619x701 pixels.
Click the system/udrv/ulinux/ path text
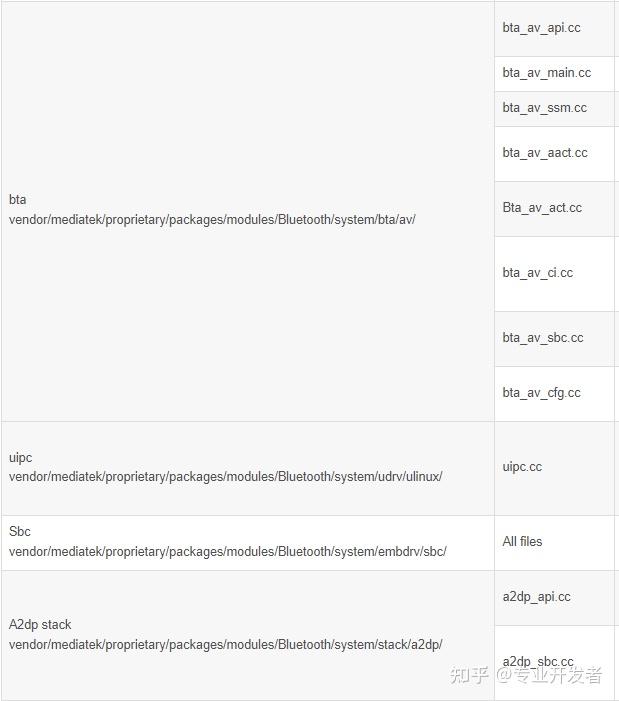(225, 477)
